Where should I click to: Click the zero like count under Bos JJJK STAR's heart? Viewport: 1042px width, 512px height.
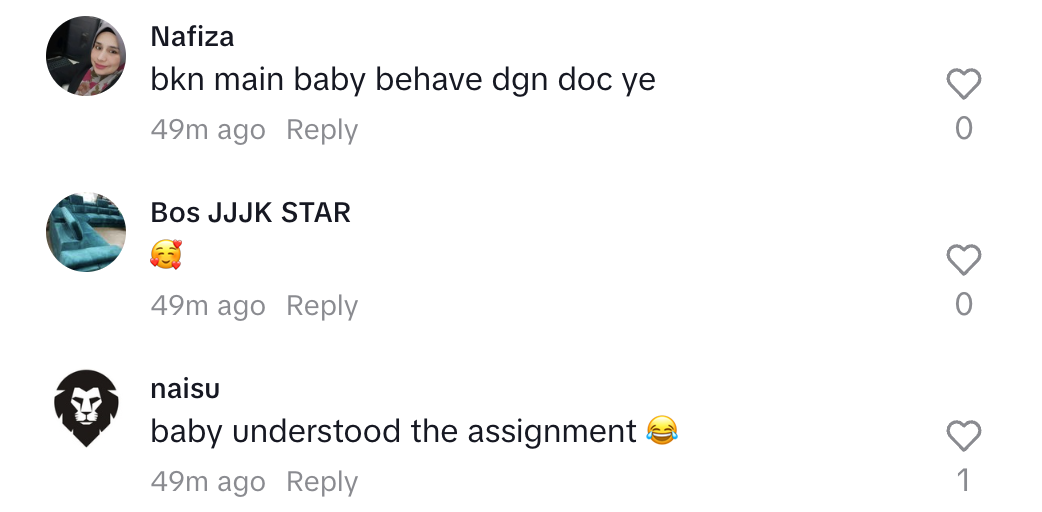click(964, 304)
